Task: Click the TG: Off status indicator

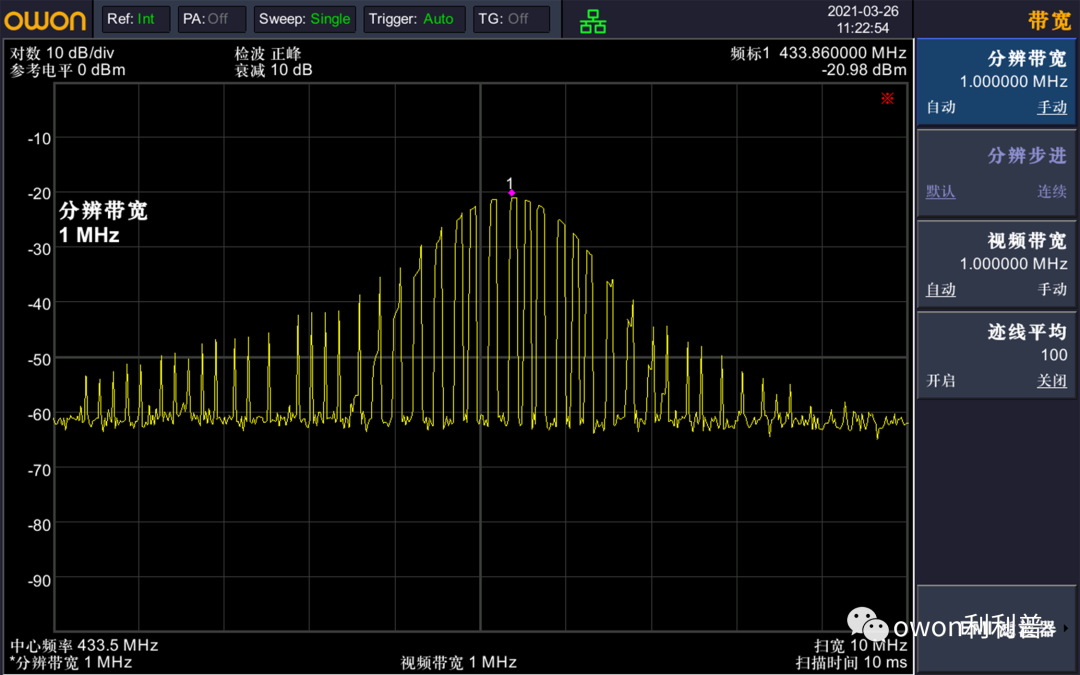Action: point(511,19)
